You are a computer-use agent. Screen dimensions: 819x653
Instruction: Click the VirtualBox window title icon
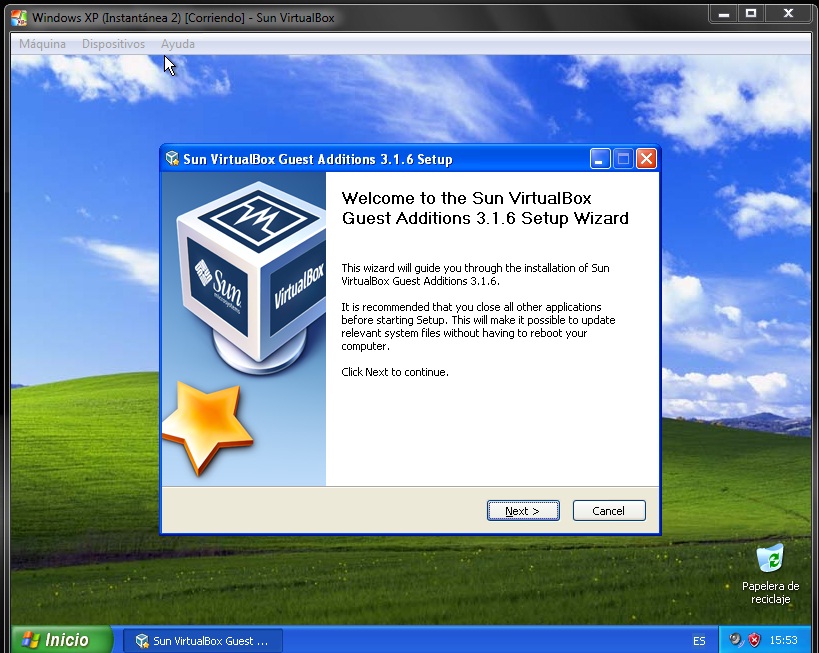click(19, 17)
